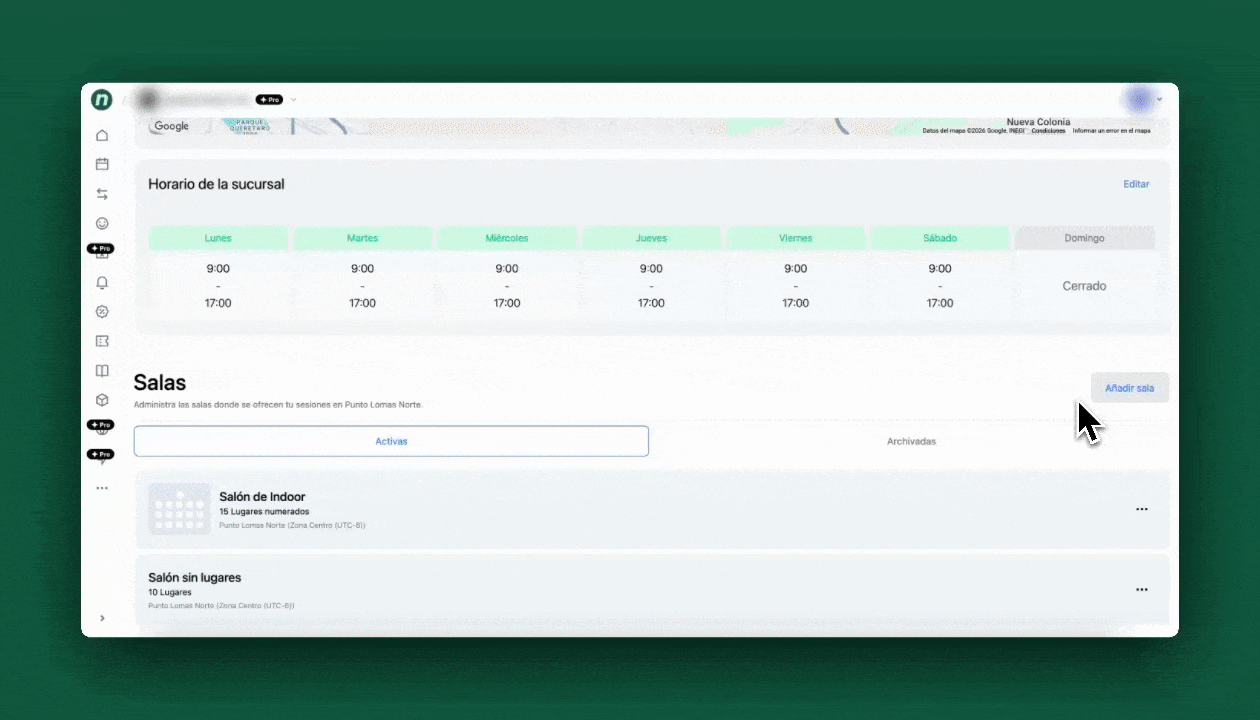Viewport: 1260px width, 720px height.
Task: Open the workspace dropdown chevron next to Pro badge
Action: pos(294,100)
